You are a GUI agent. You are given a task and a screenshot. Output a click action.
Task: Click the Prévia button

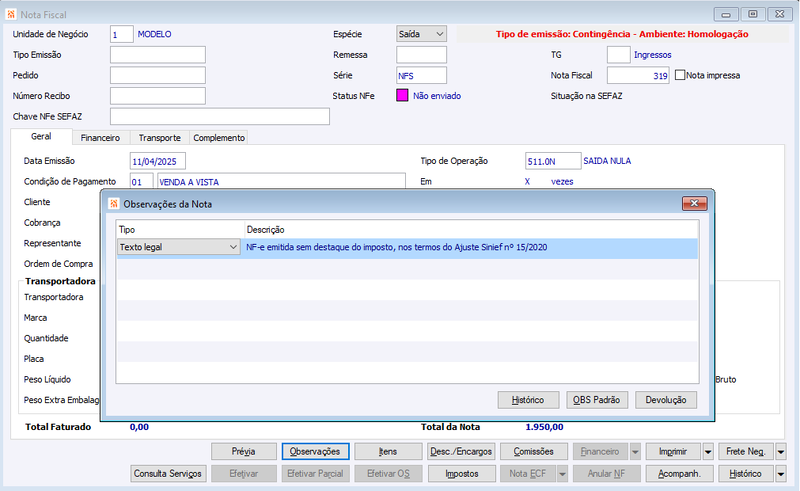click(x=243, y=452)
